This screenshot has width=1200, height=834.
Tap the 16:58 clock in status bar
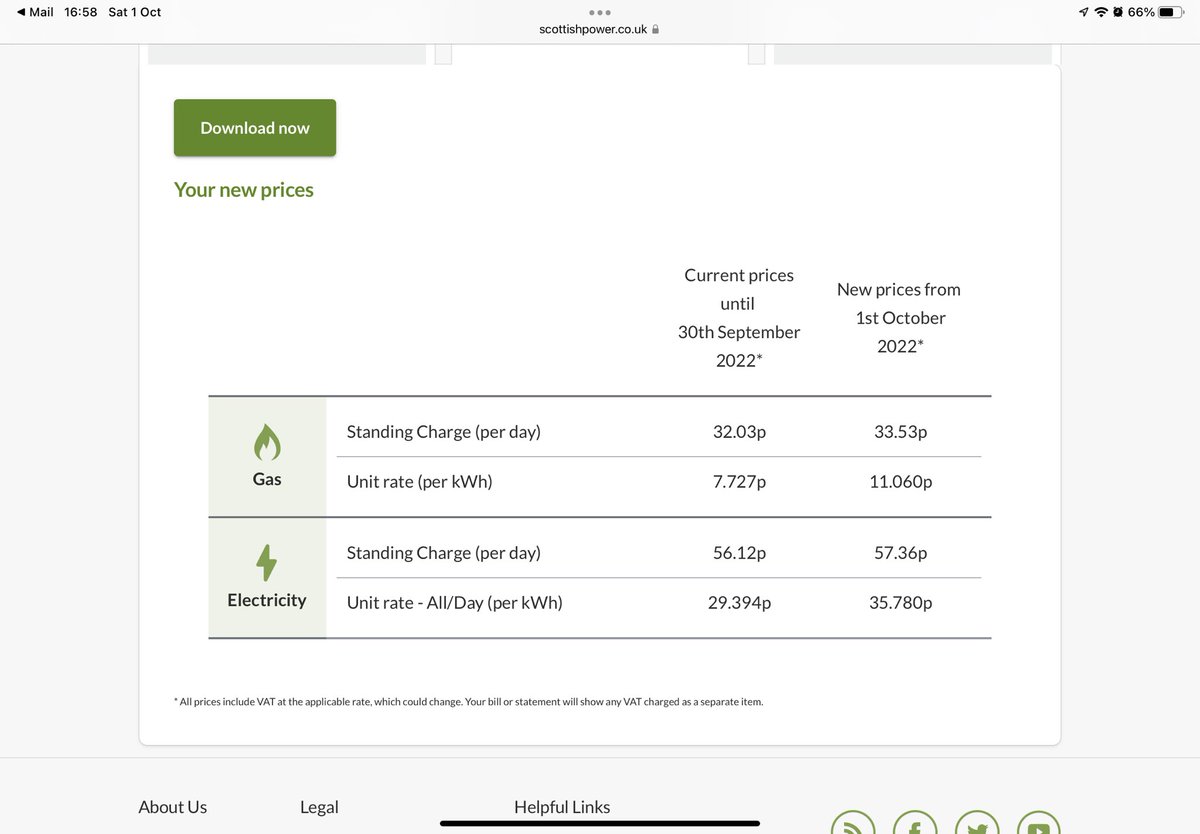click(x=80, y=12)
